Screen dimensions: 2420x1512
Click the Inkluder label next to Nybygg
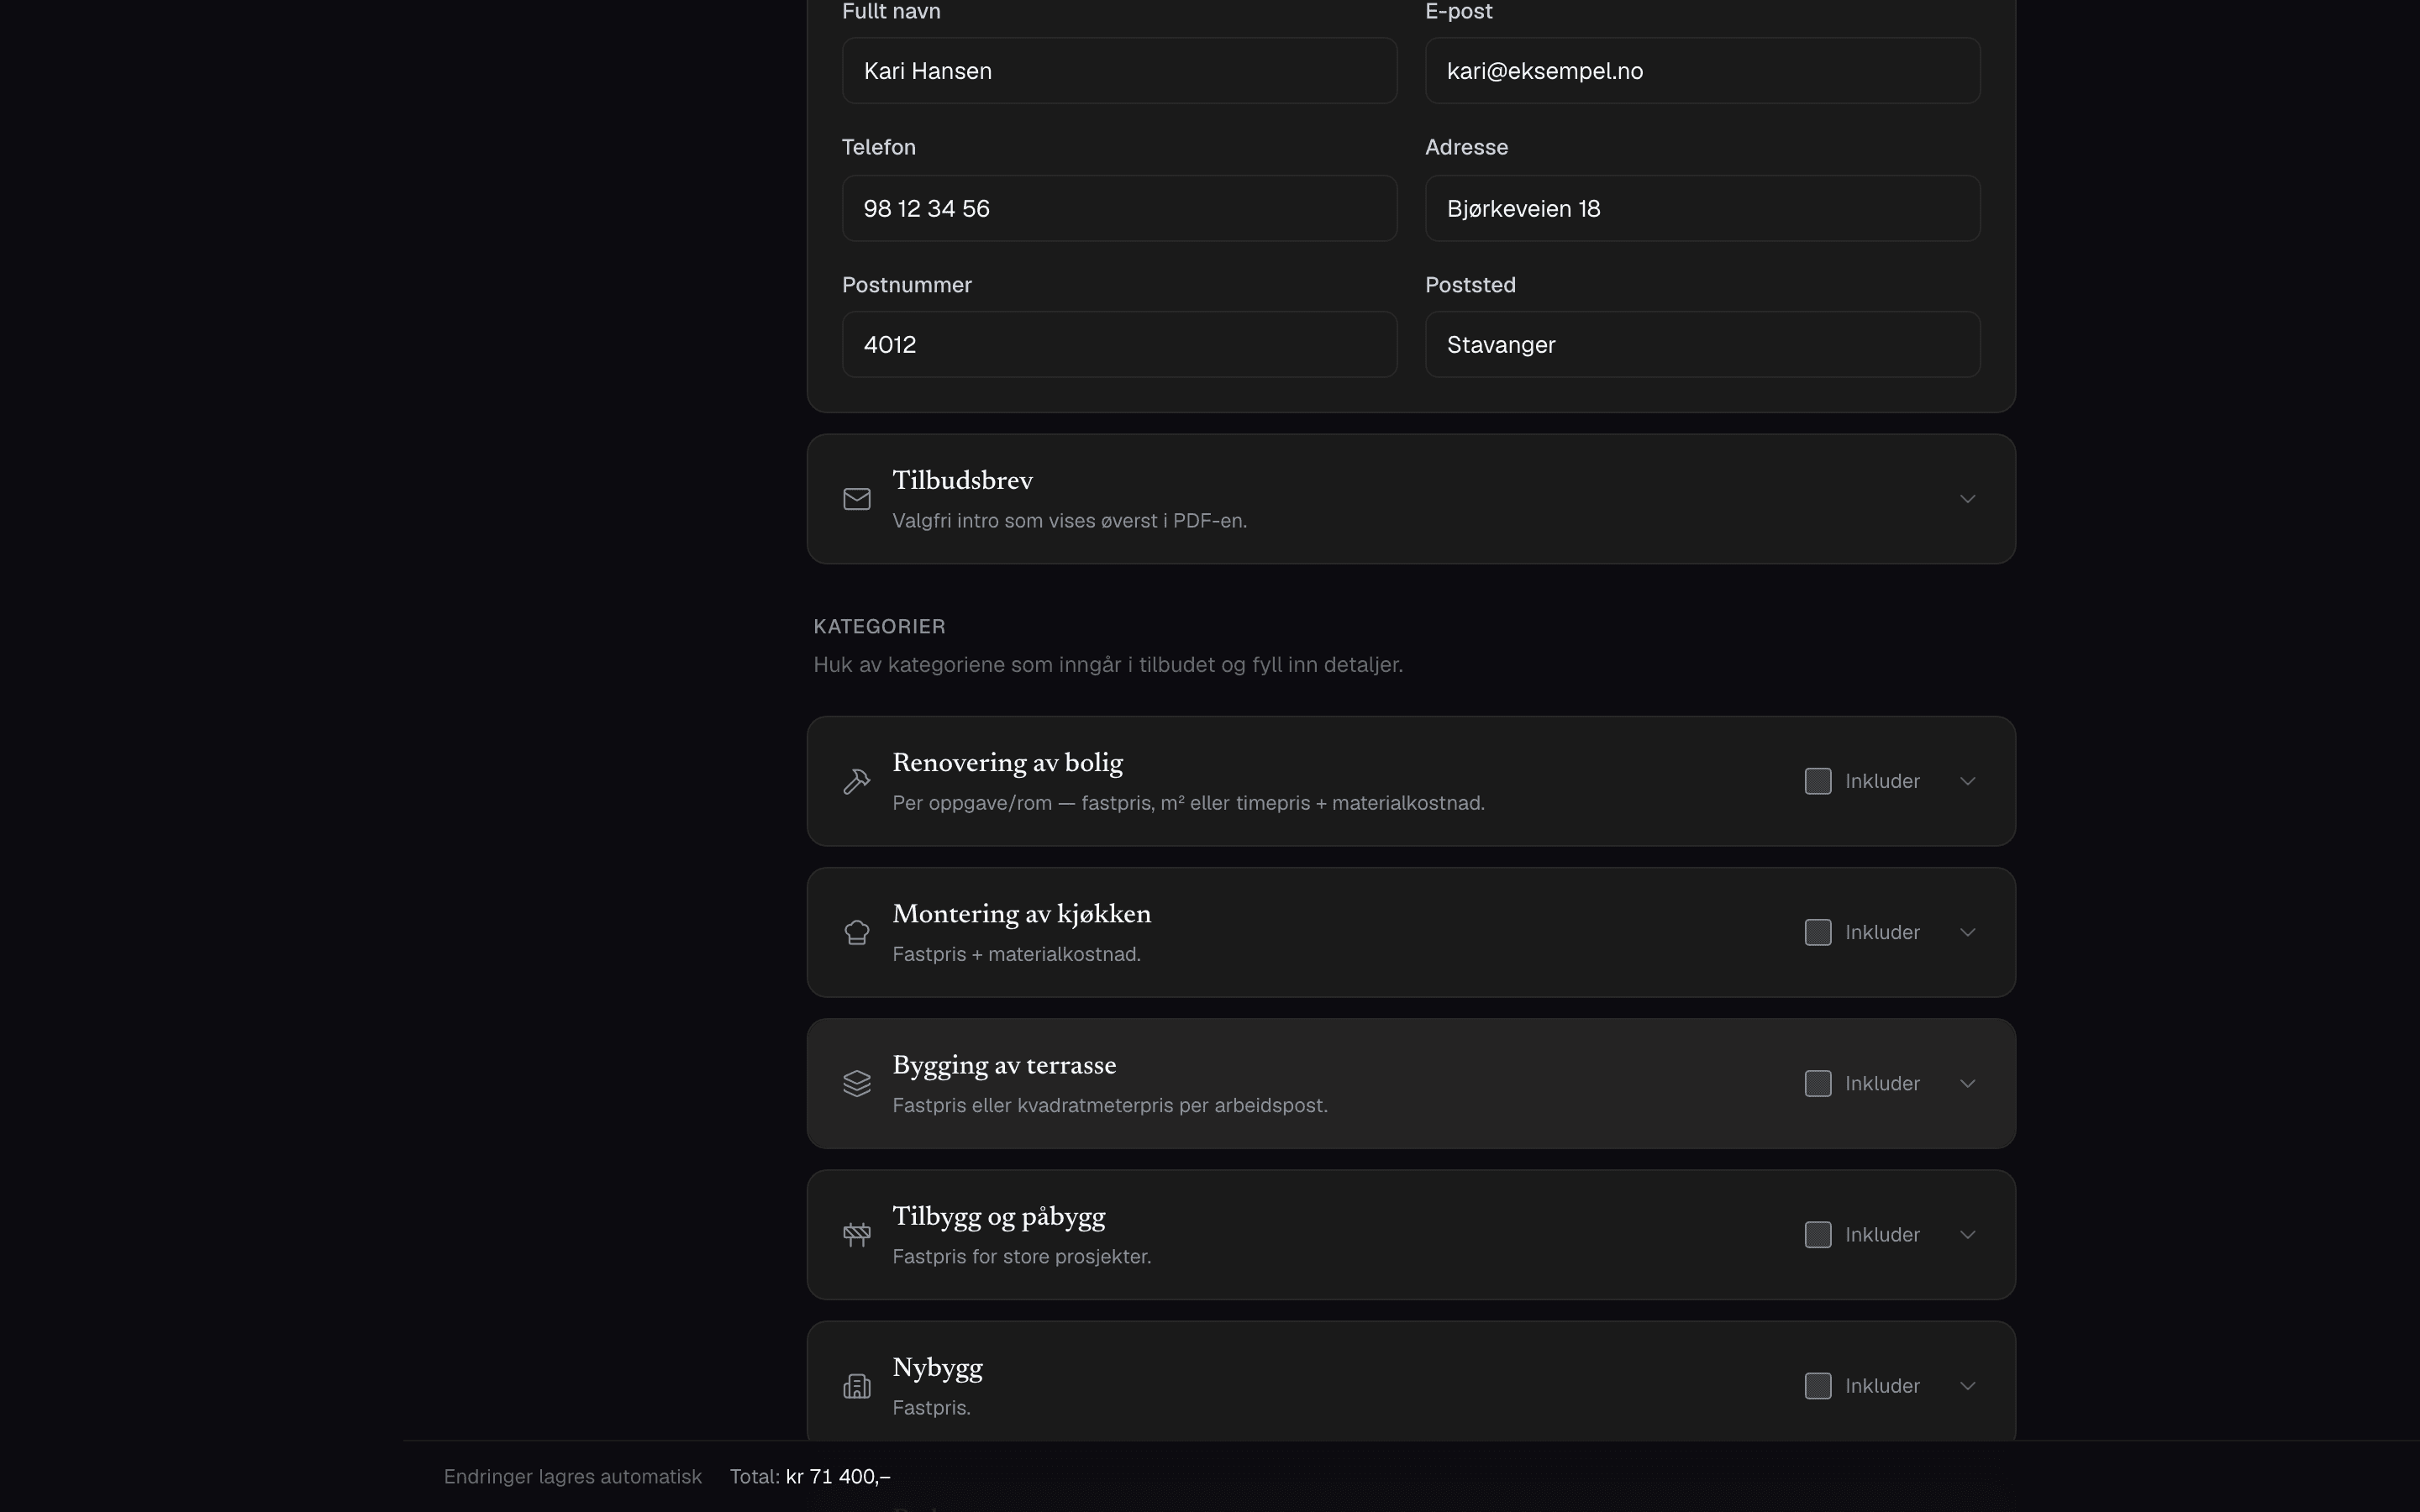pos(1882,1386)
